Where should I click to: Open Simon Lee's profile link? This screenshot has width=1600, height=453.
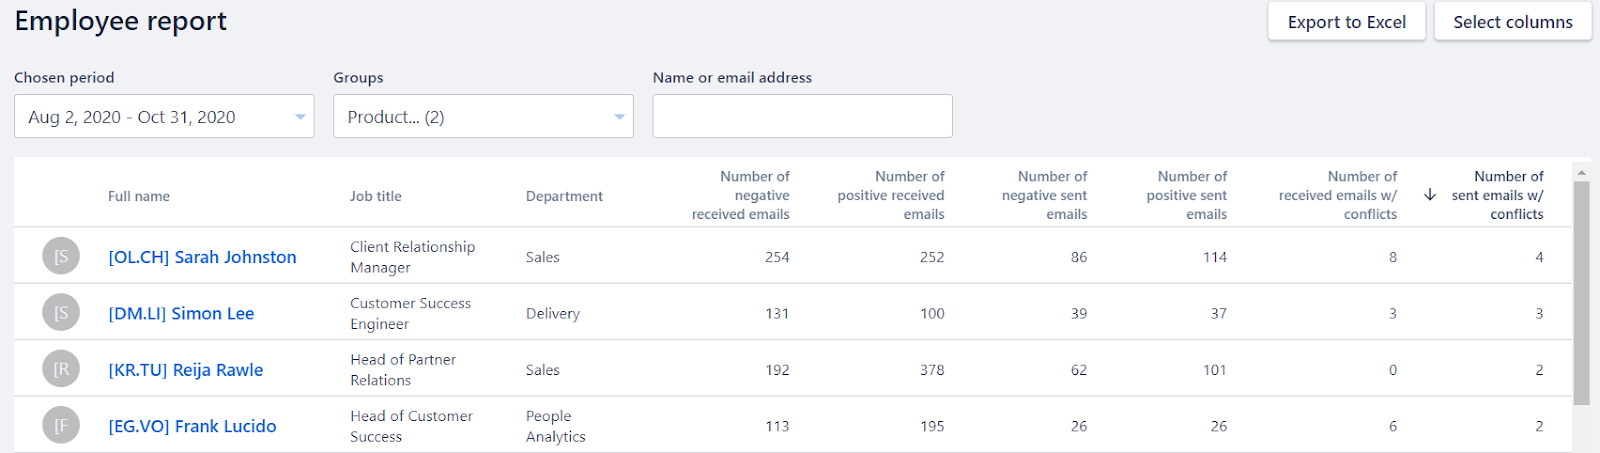[x=181, y=313]
